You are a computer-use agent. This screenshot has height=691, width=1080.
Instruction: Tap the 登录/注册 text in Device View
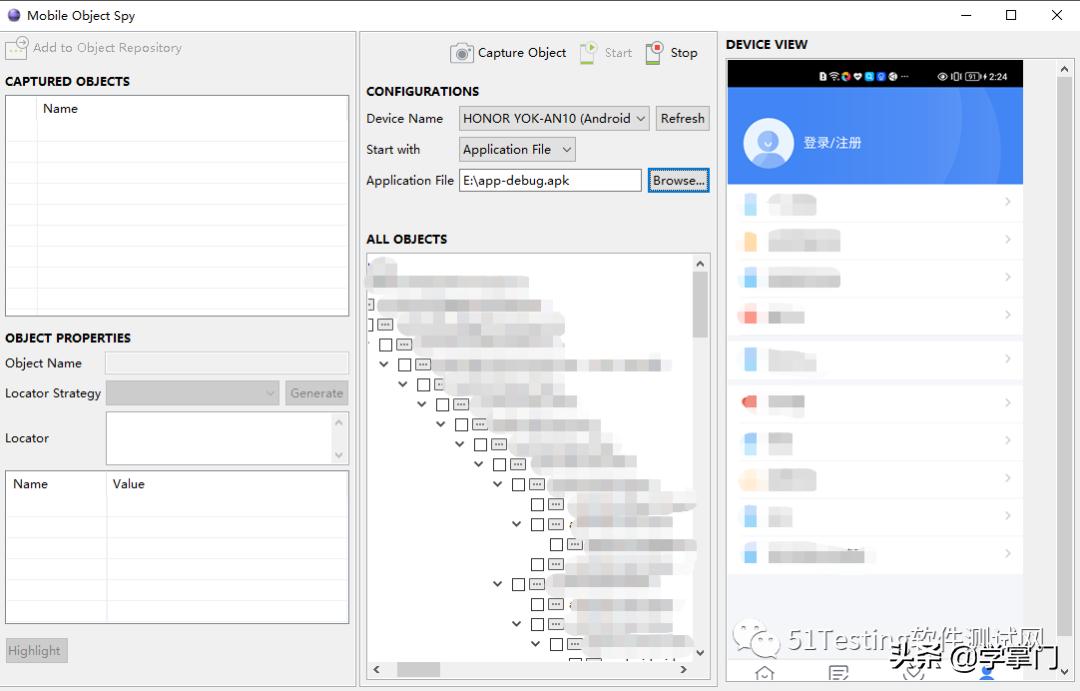[x=832, y=143]
